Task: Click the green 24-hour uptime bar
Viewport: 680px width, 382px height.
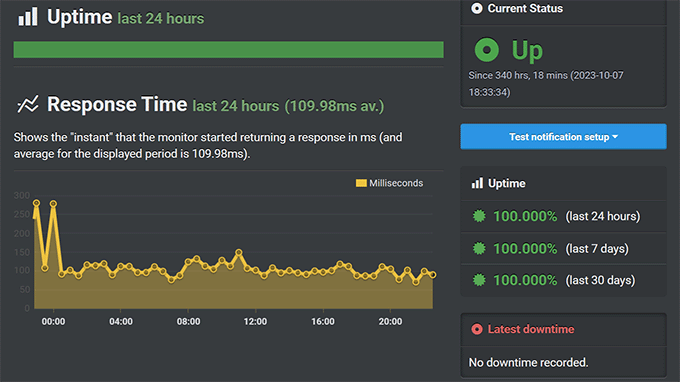Action: click(229, 49)
